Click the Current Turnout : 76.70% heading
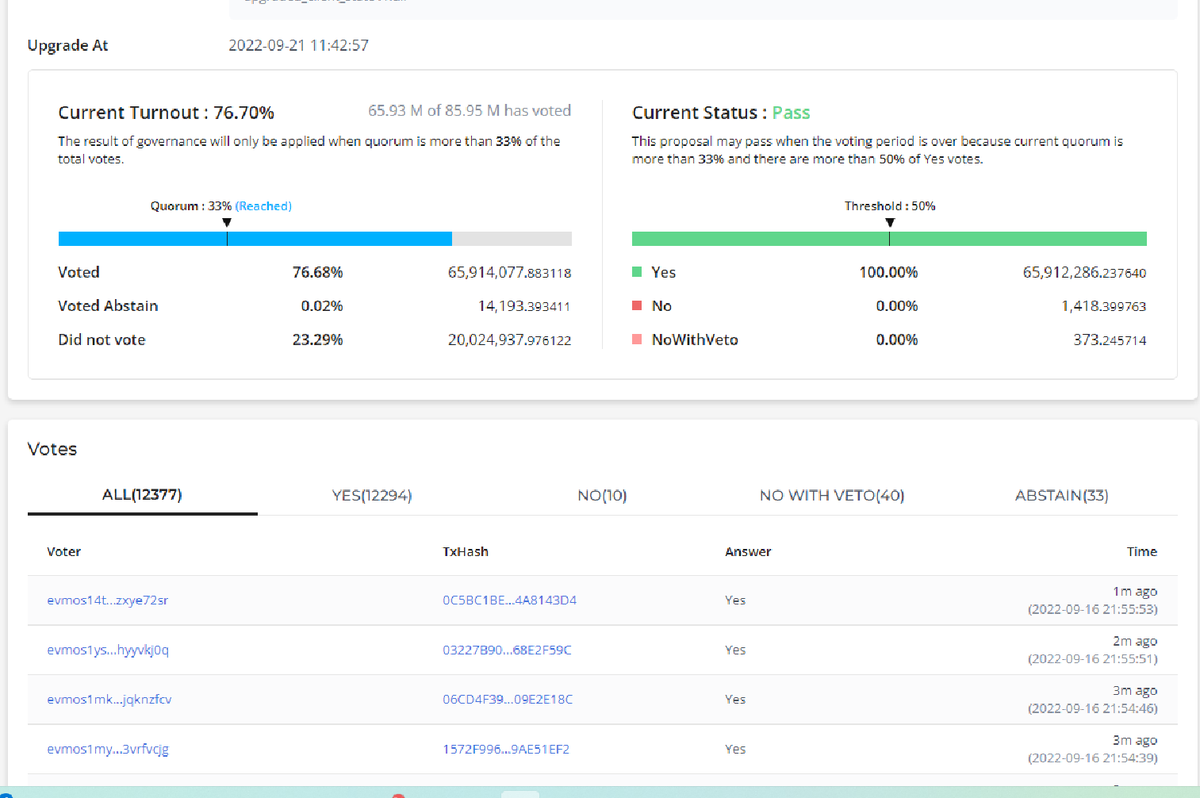 pyautogui.click(x=166, y=112)
